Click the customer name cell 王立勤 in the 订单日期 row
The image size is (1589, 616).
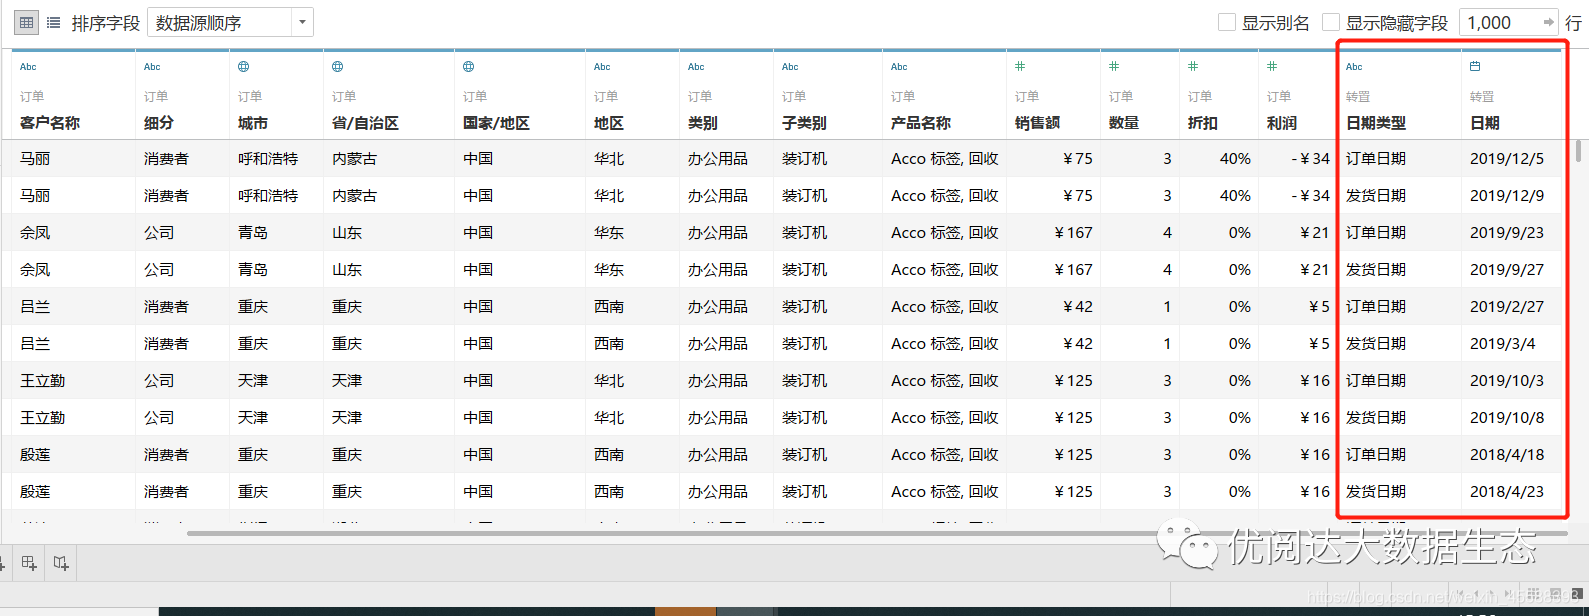coord(43,380)
